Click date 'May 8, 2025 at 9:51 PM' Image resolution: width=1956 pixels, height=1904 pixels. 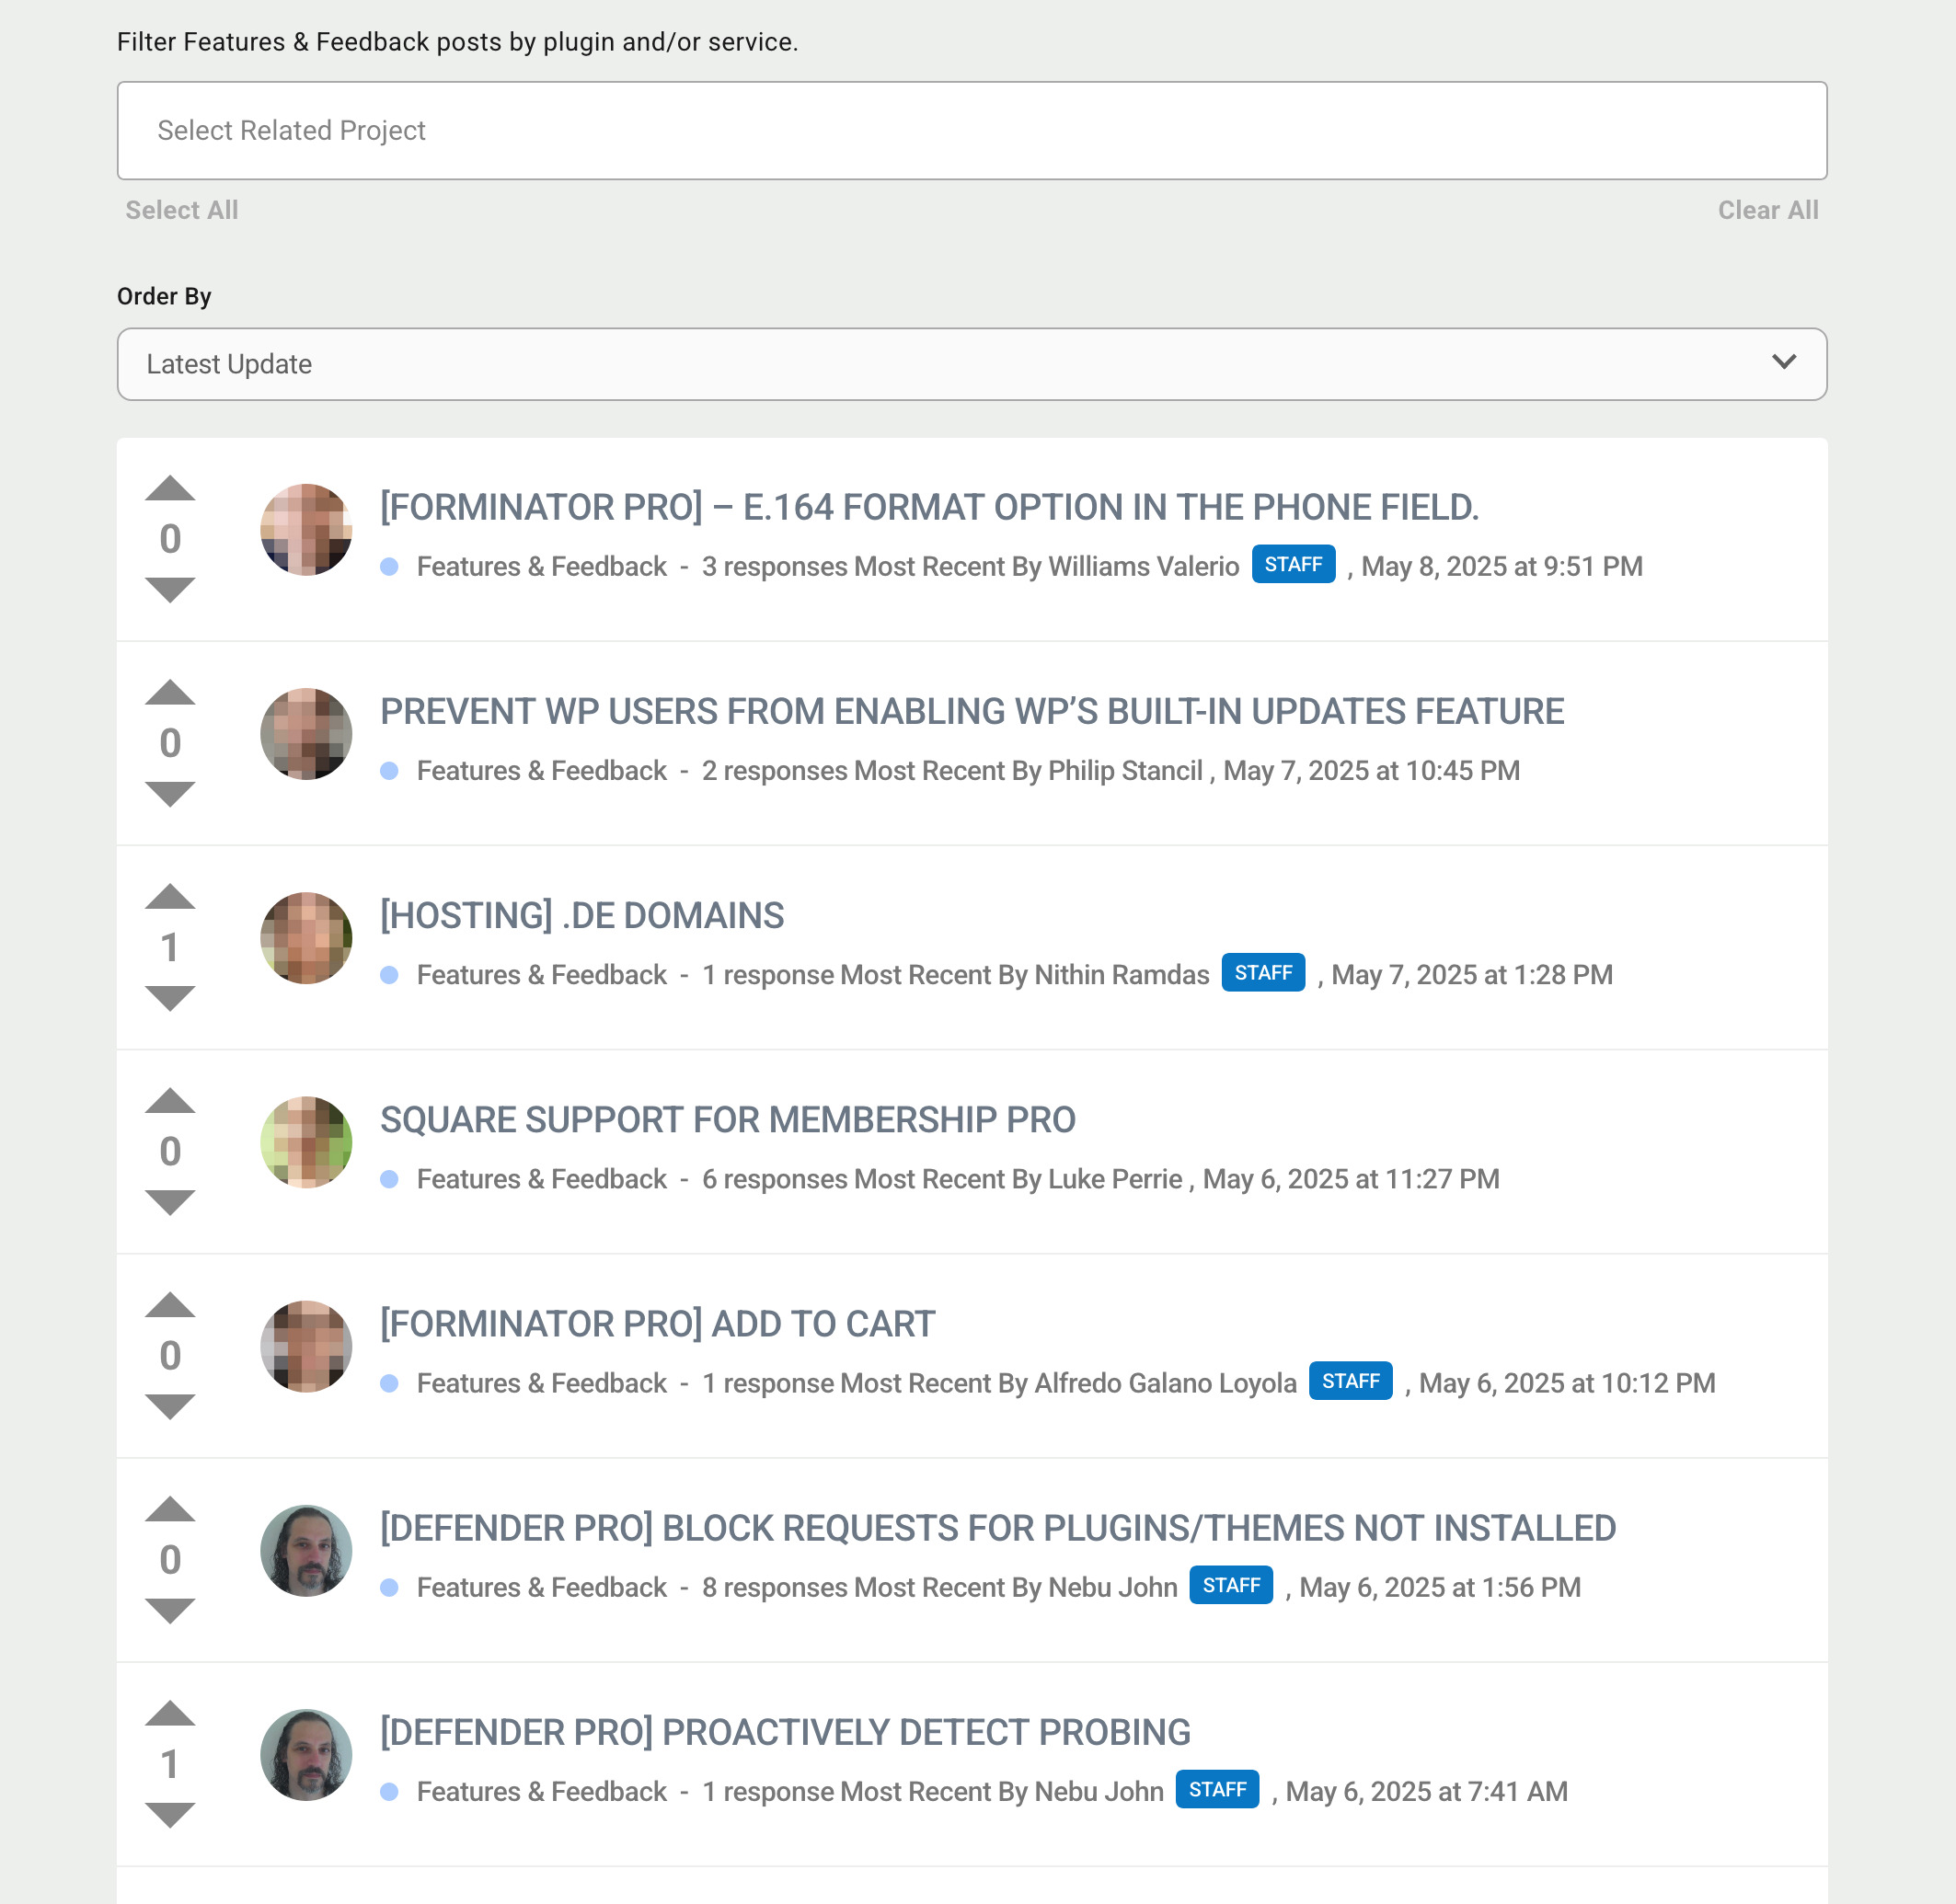tap(1502, 566)
